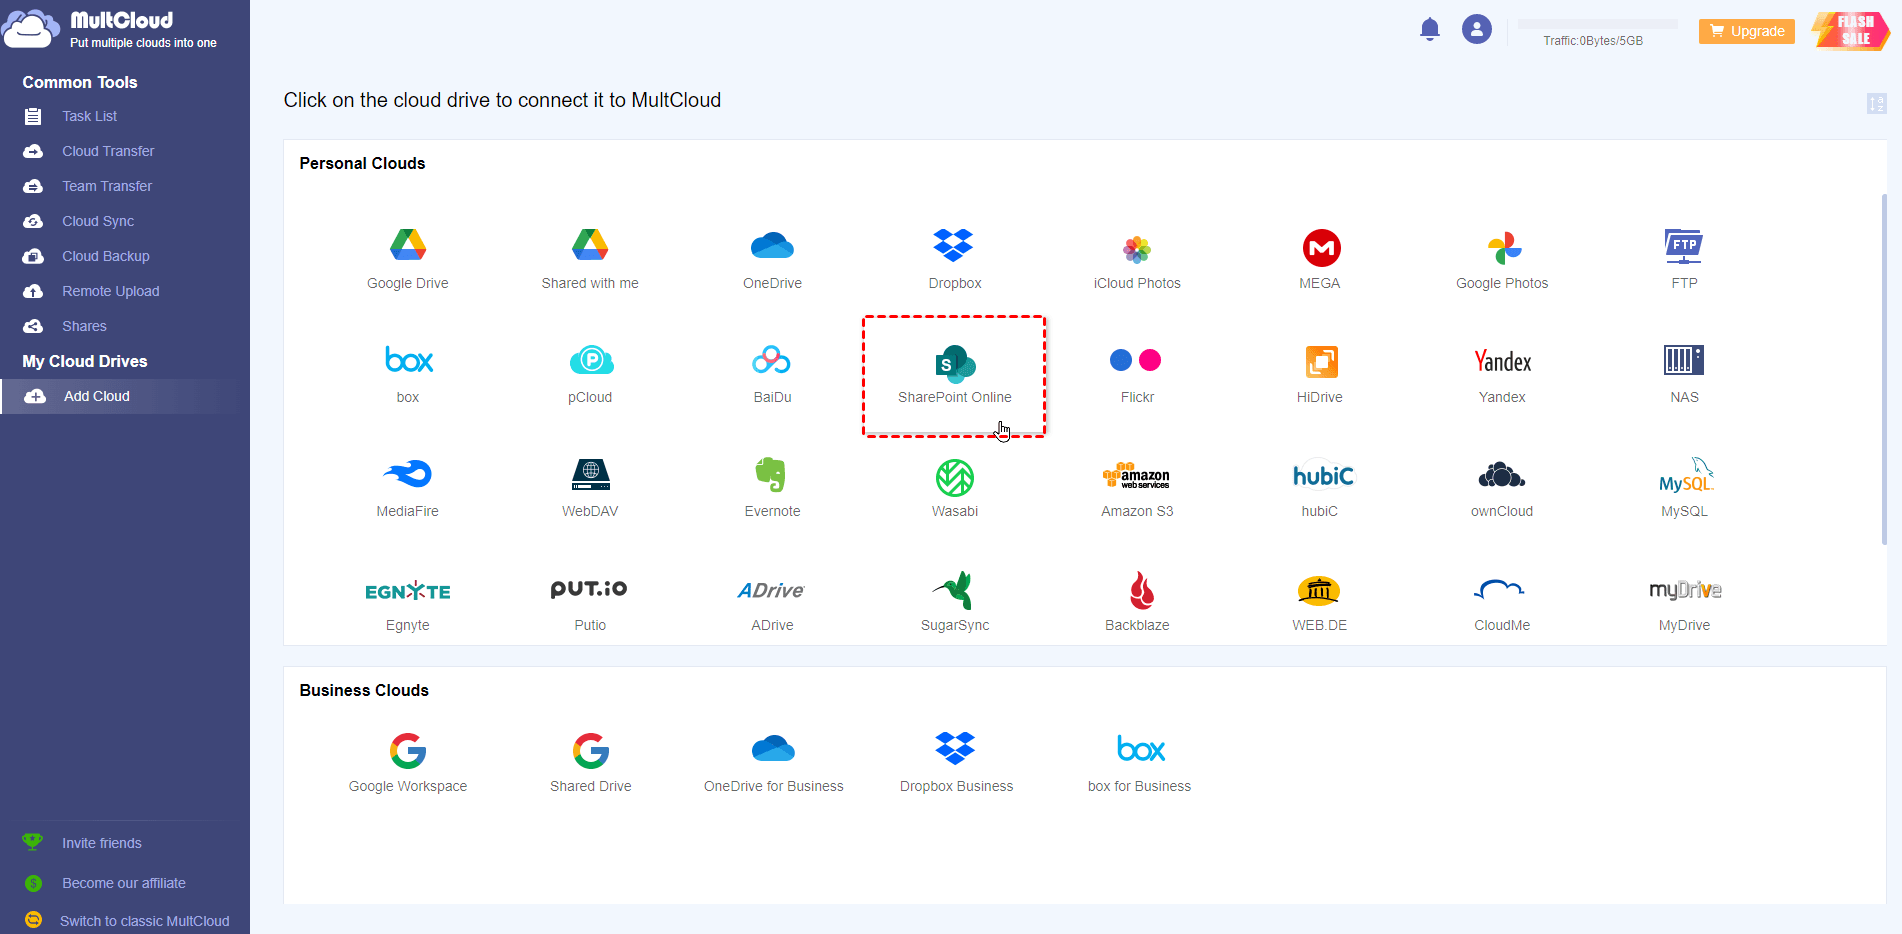Image resolution: width=1902 pixels, height=934 pixels.
Task: Click the traffic usage progress bar
Action: click(1597, 24)
